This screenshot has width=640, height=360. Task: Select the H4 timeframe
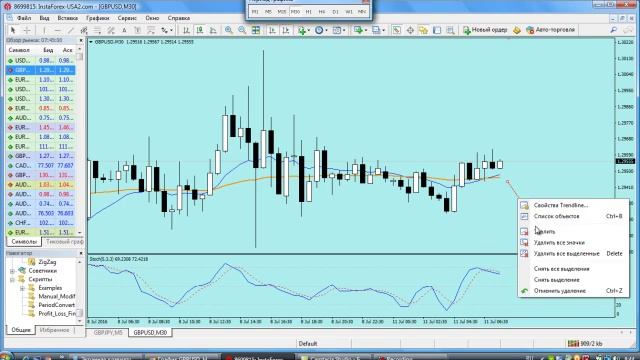click(322, 12)
